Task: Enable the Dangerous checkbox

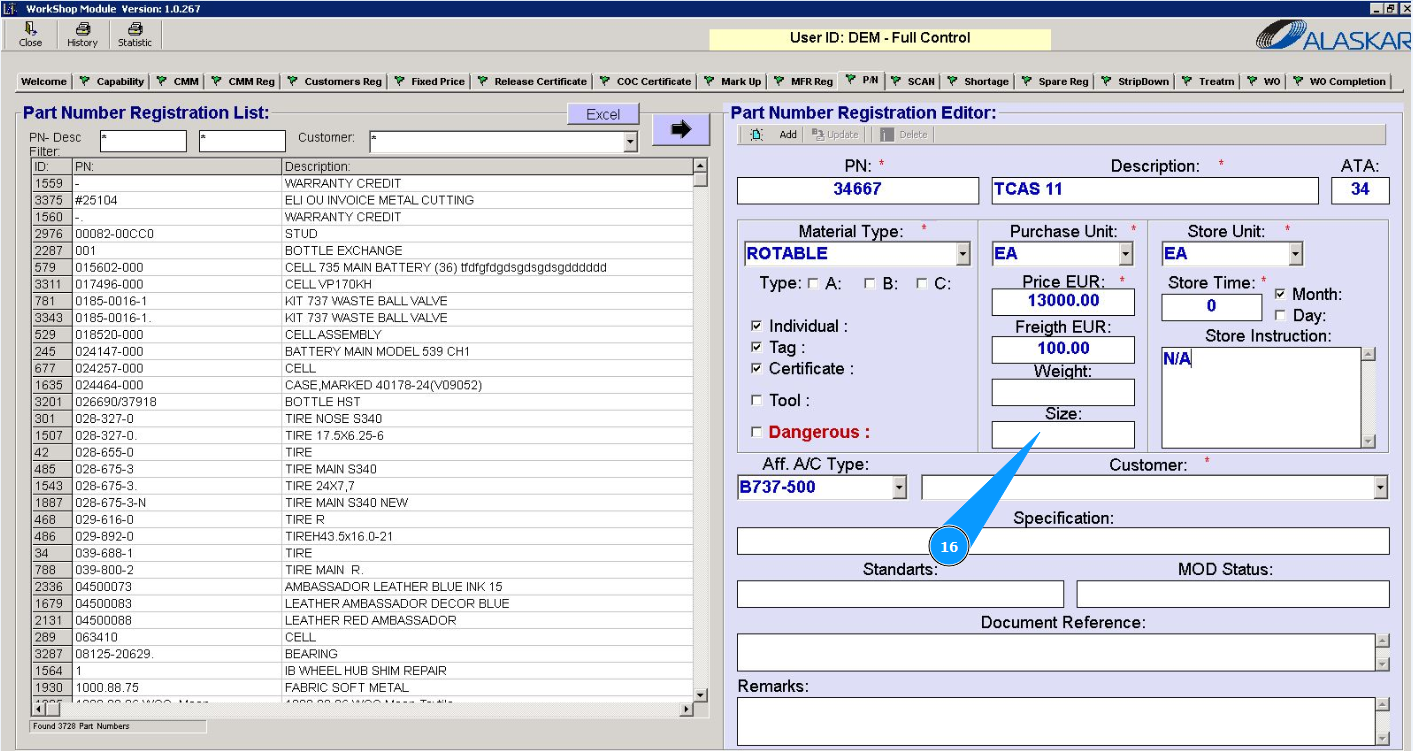Action: coord(757,433)
